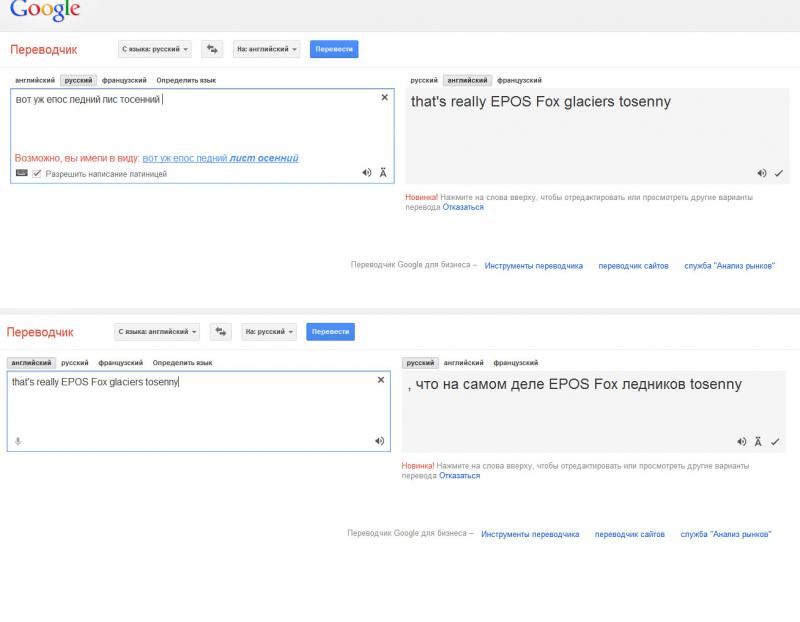The image size is (800, 622).
Task: Rate the upper translation with the checkmark
Action: coord(778,173)
